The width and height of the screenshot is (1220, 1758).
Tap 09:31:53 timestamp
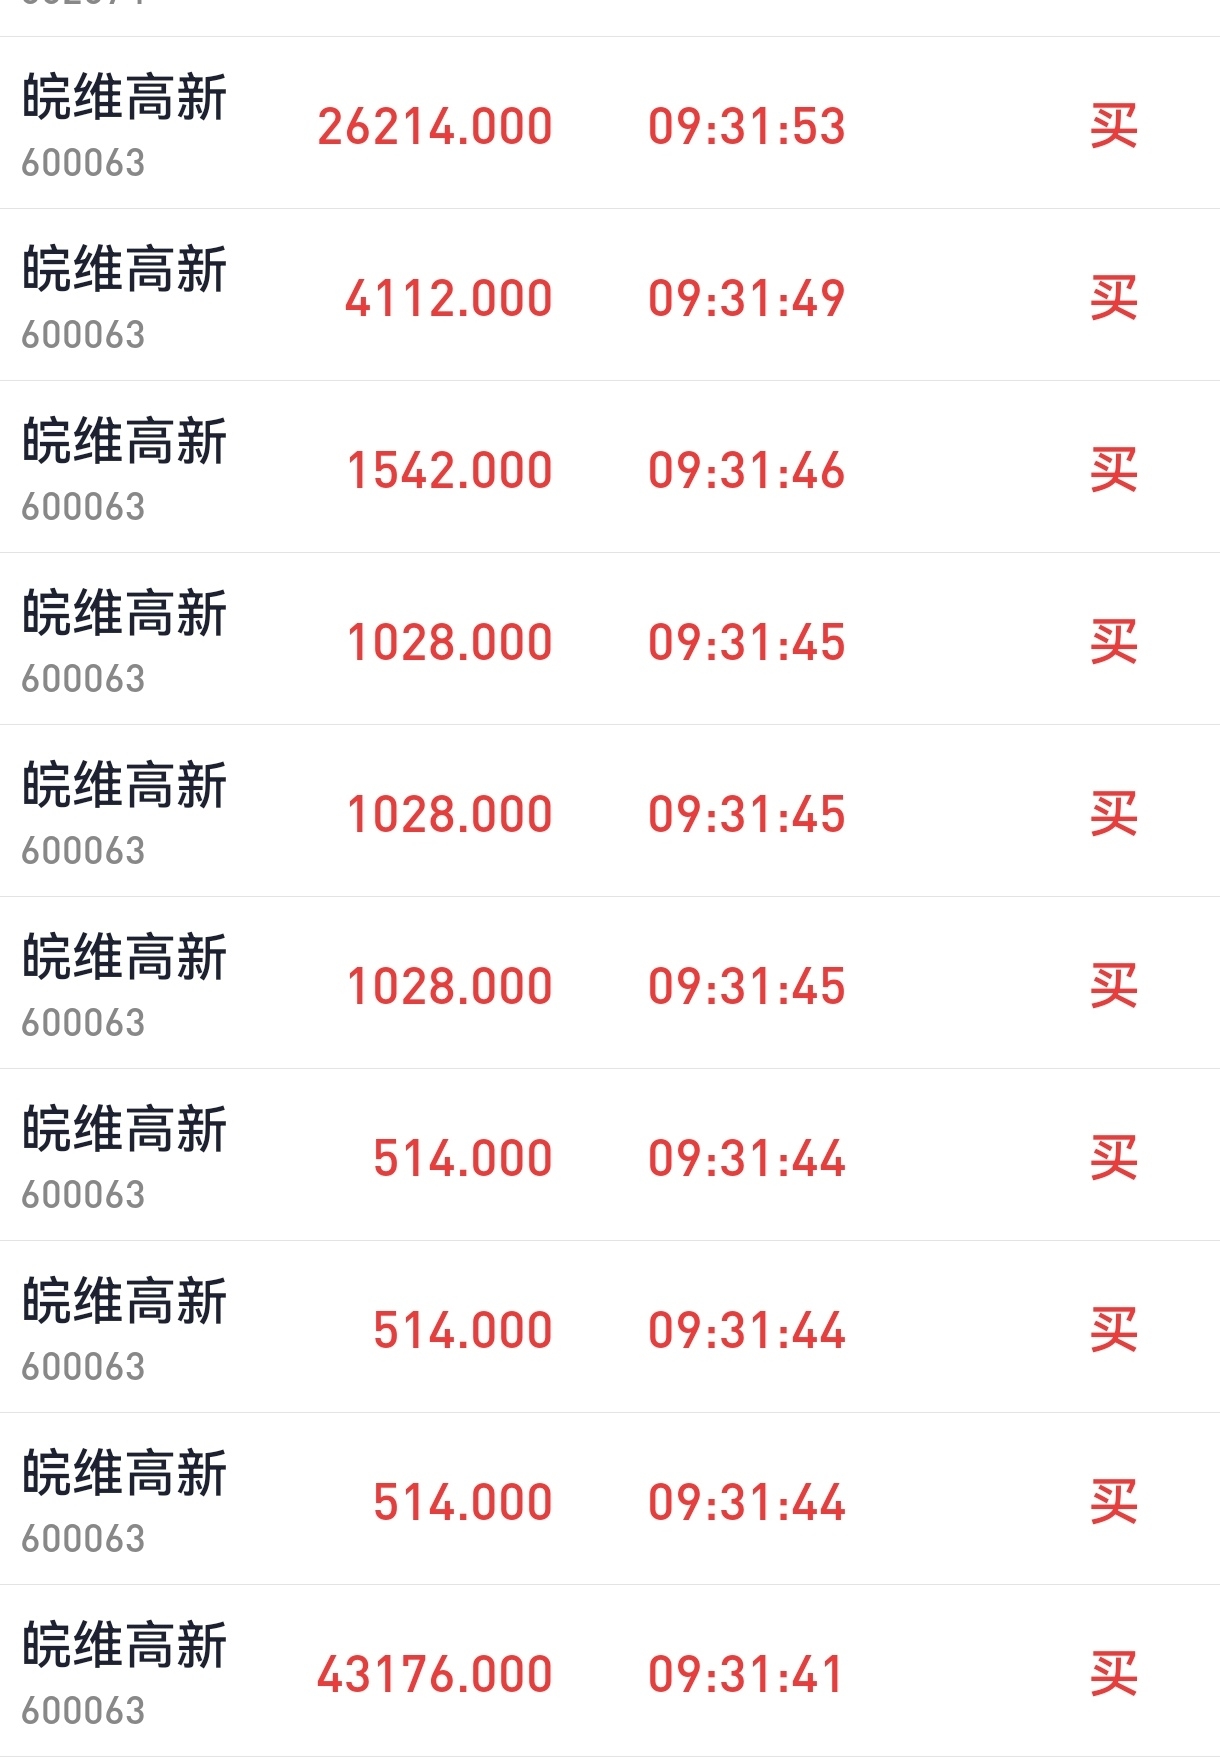coord(747,126)
